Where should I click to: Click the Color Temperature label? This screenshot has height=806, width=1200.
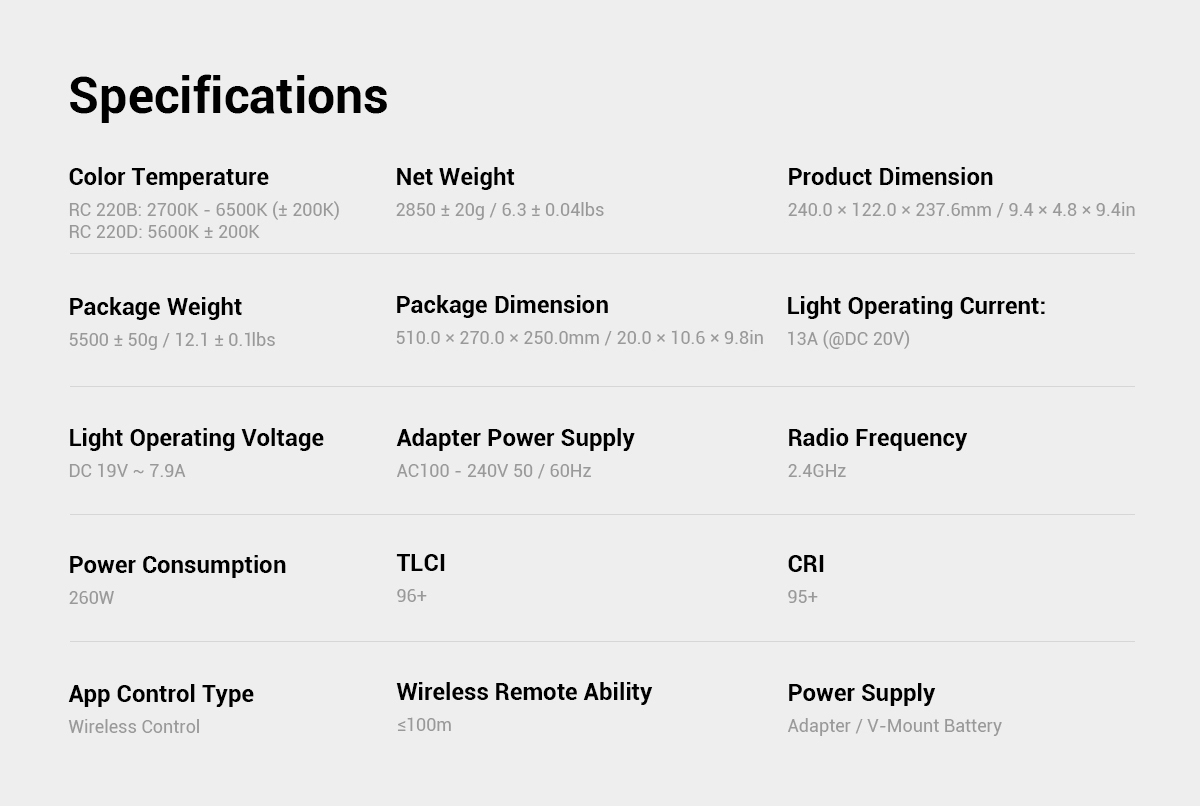tap(168, 177)
